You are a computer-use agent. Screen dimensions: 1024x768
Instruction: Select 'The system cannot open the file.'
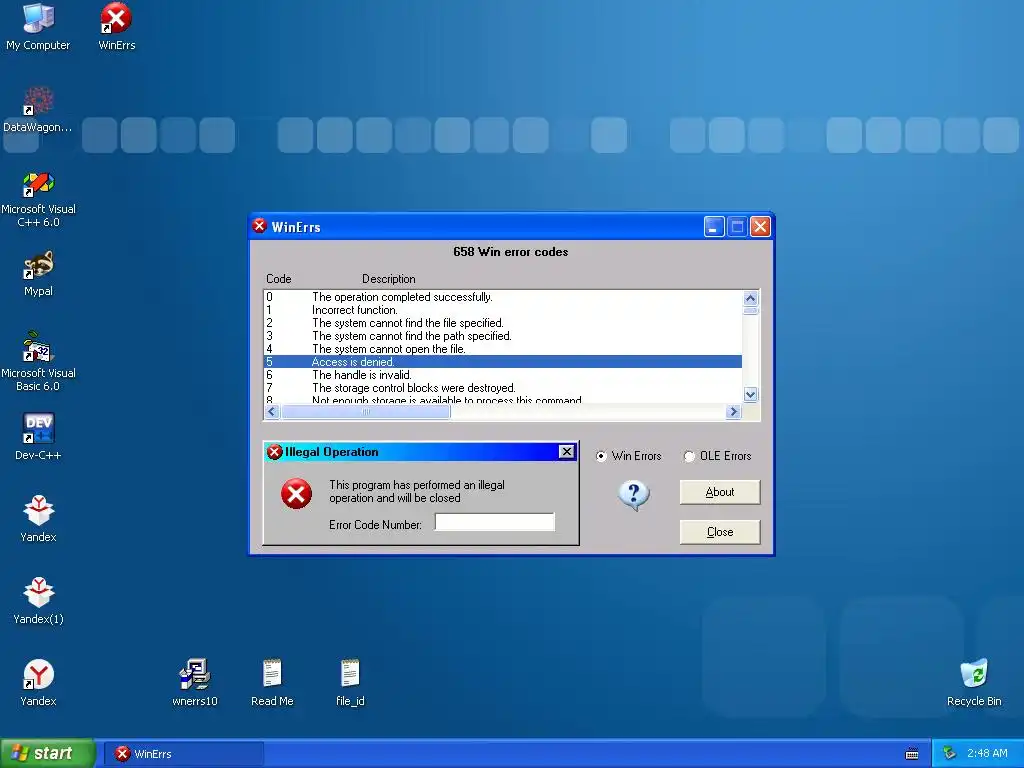(503, 349)
